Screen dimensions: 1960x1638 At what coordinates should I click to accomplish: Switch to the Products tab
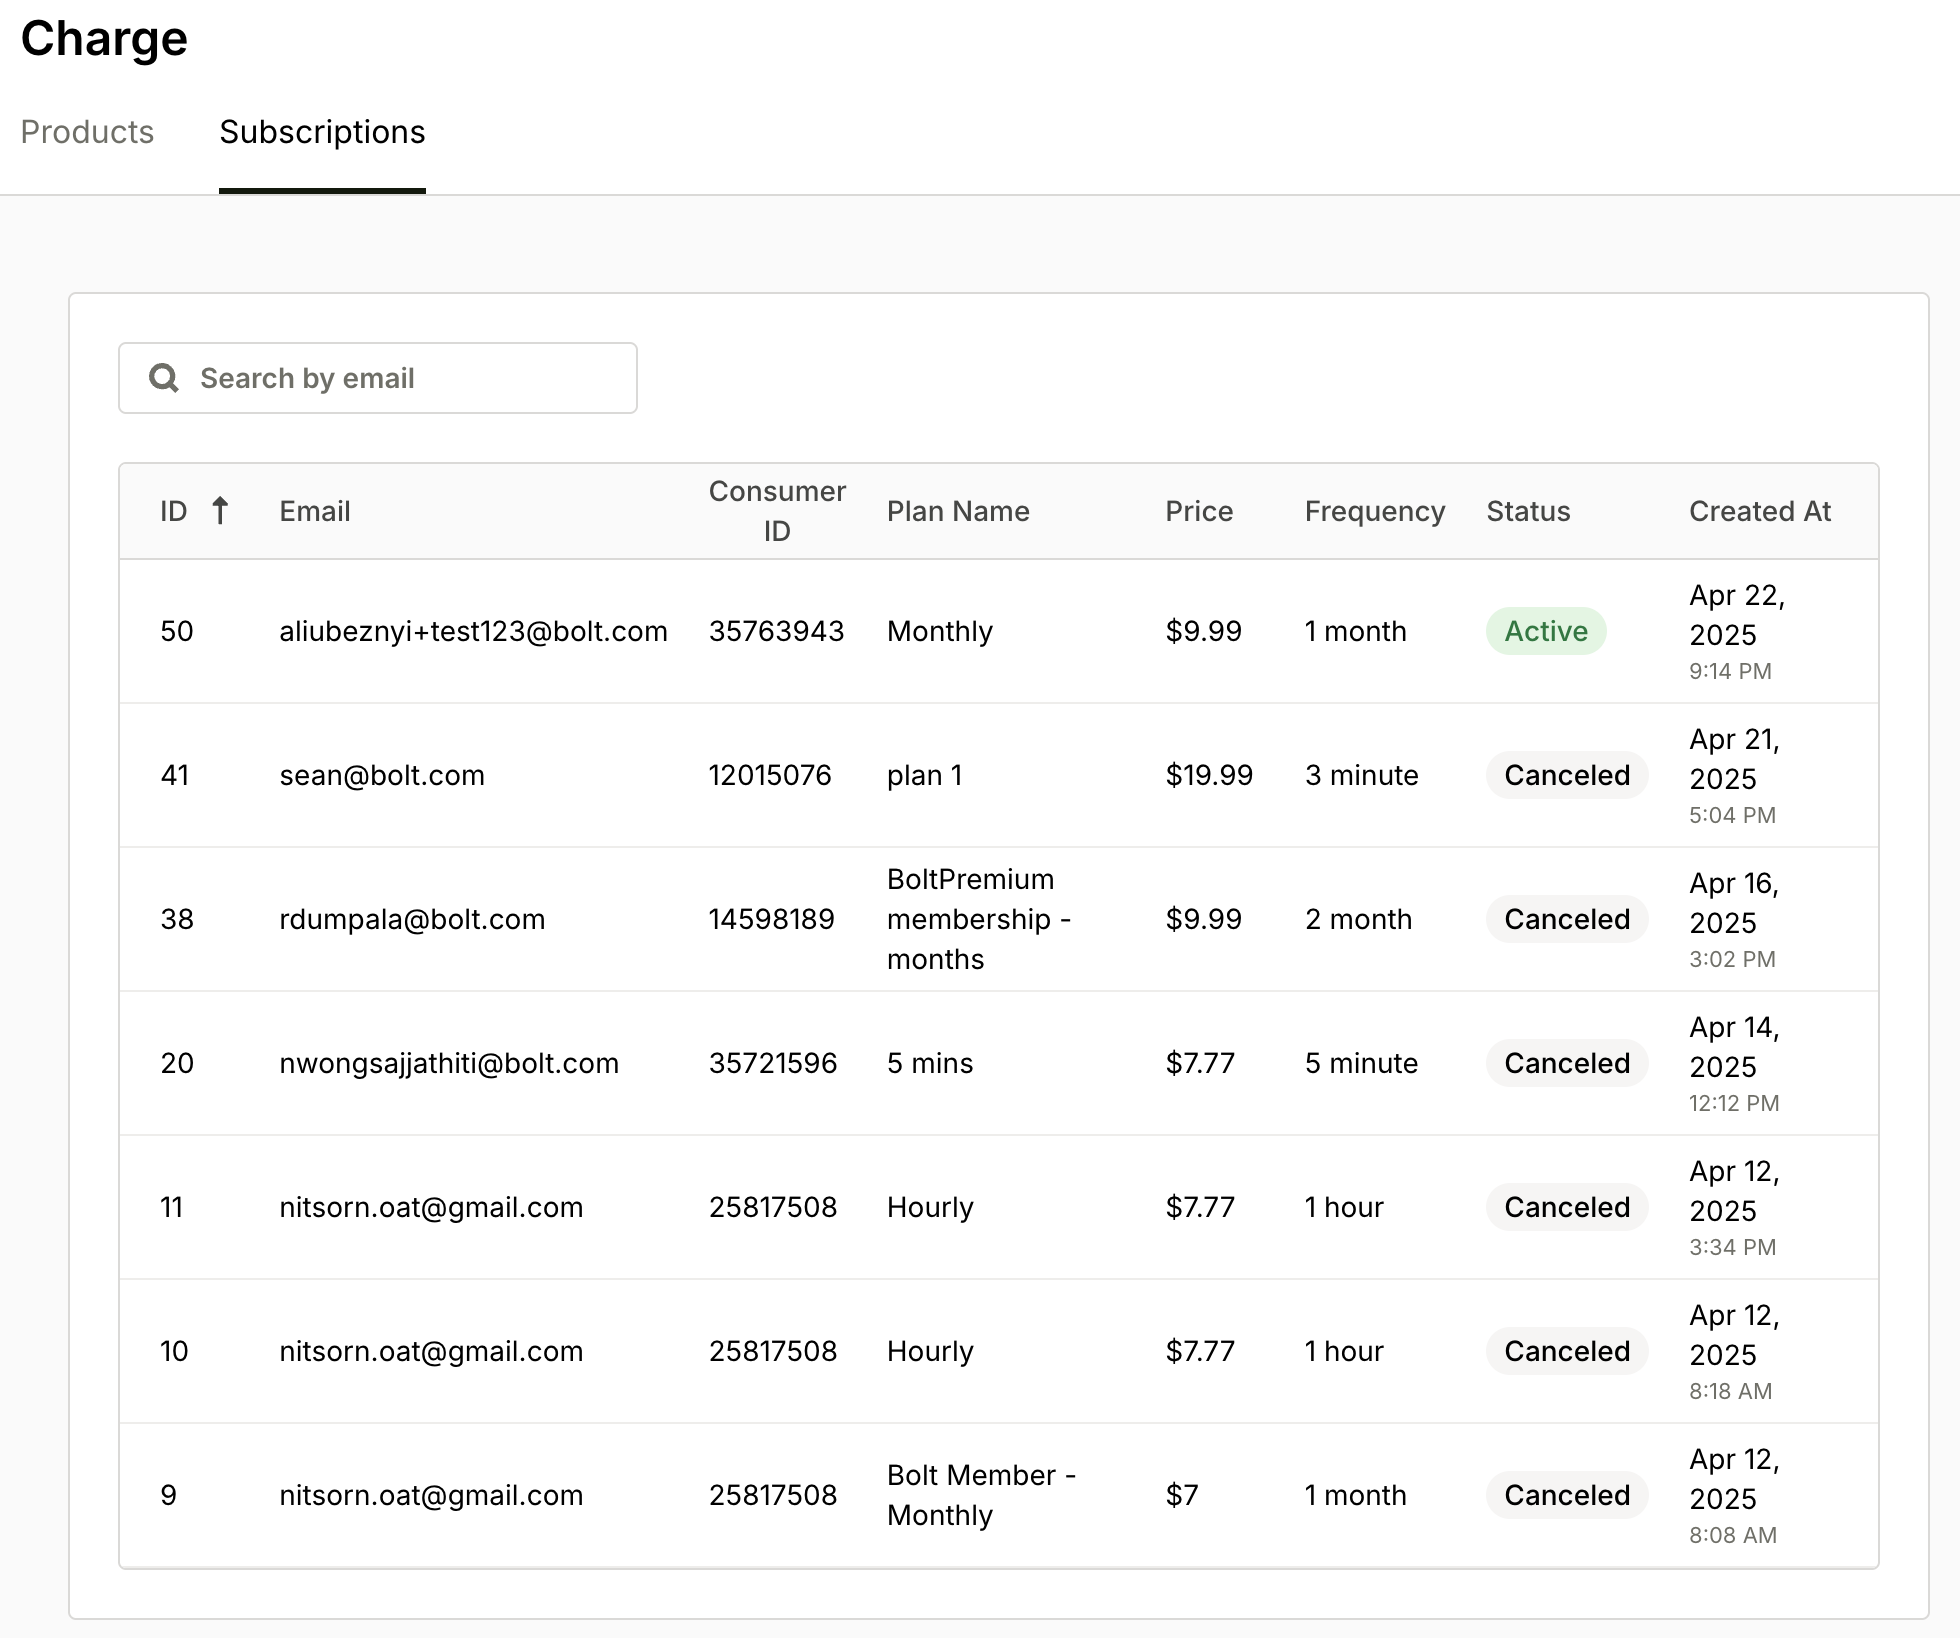pos(87,132)
